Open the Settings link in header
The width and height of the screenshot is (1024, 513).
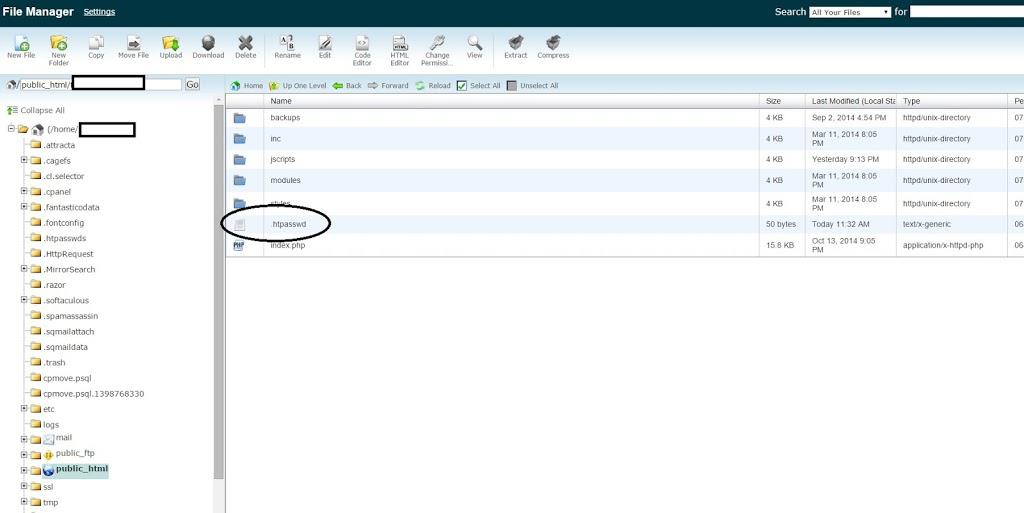click(x=99, y=12)
